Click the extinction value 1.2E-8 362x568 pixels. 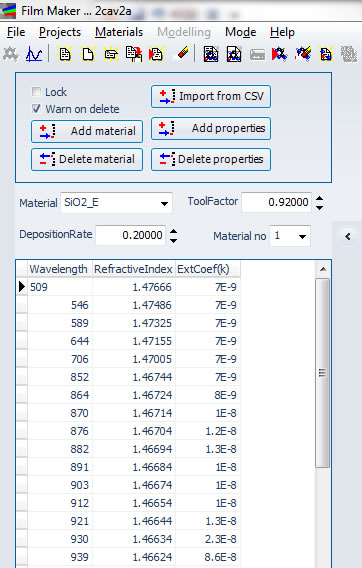click(208, 431)
